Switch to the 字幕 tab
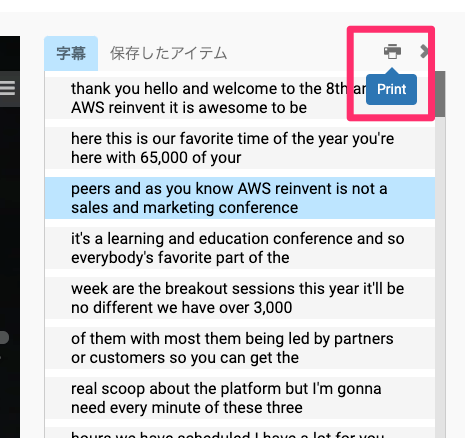Viewport: 465px width, 438px height. tap(71, 53)
